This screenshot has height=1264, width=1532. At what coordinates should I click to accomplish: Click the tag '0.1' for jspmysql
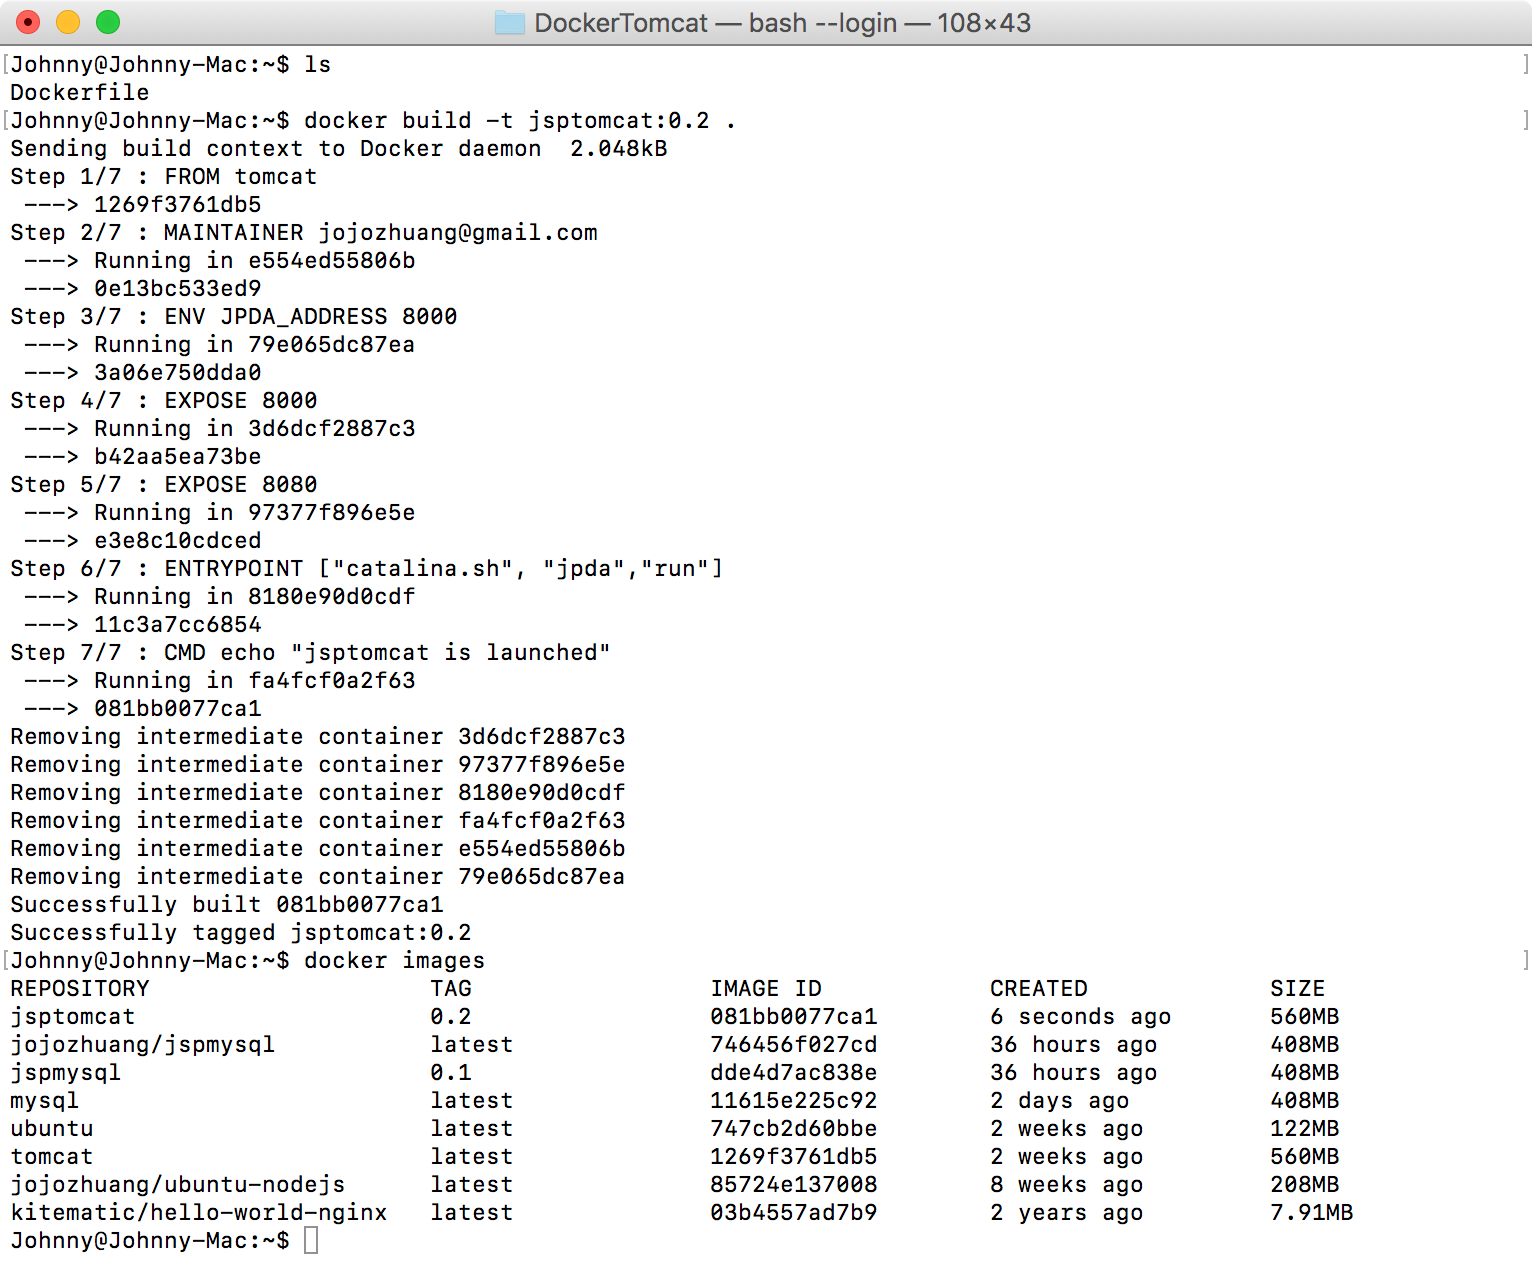pos(451,1072)
